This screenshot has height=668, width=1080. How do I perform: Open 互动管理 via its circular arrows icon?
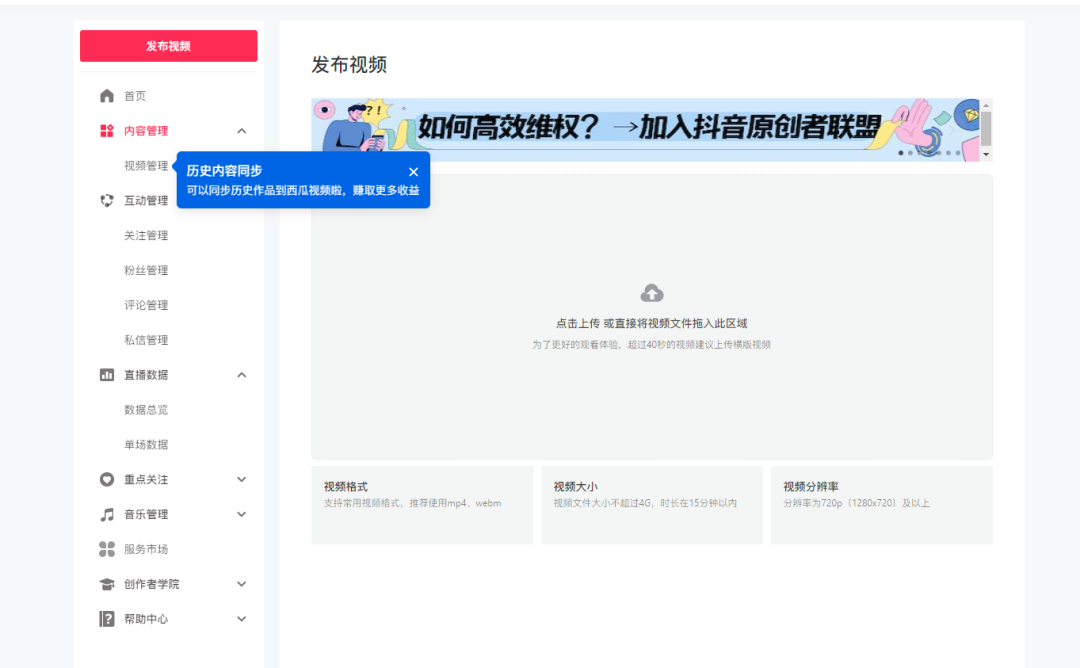[107, 200]
